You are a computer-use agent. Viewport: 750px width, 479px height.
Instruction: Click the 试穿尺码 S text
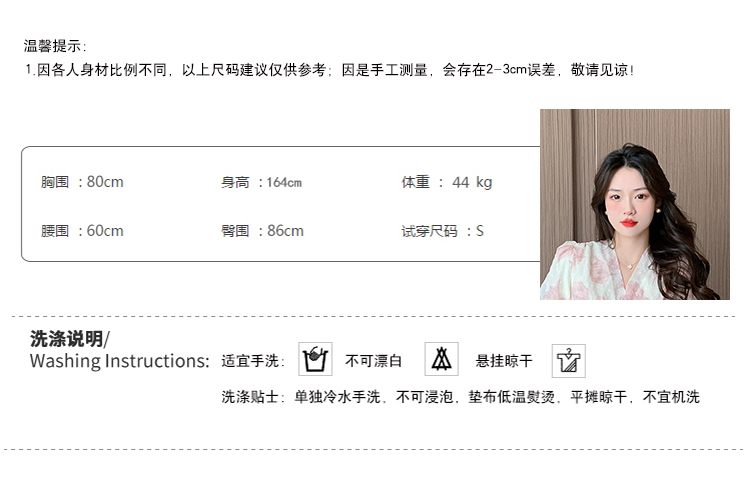(442, 231)
